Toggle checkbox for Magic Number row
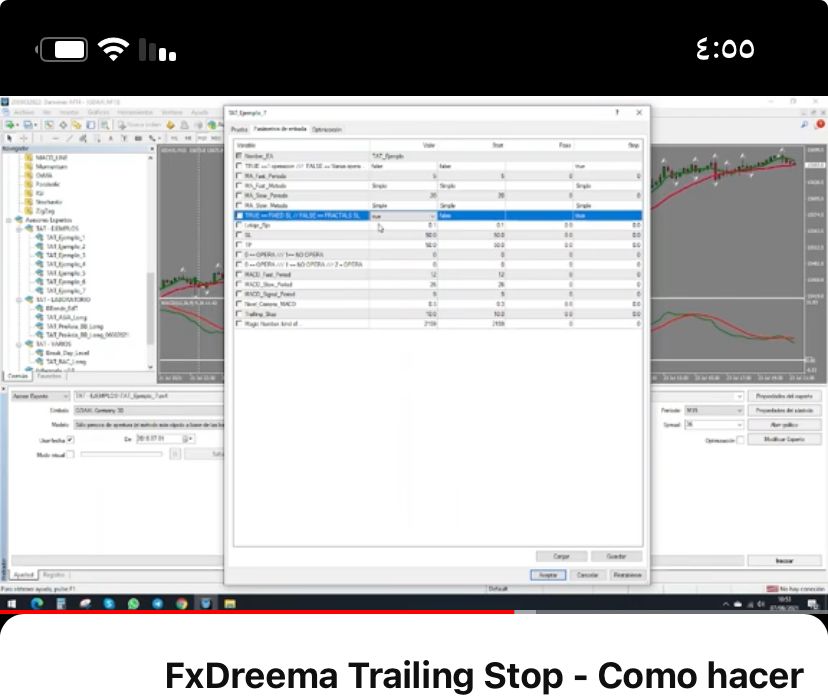828x698 pixels. [239, 324]
